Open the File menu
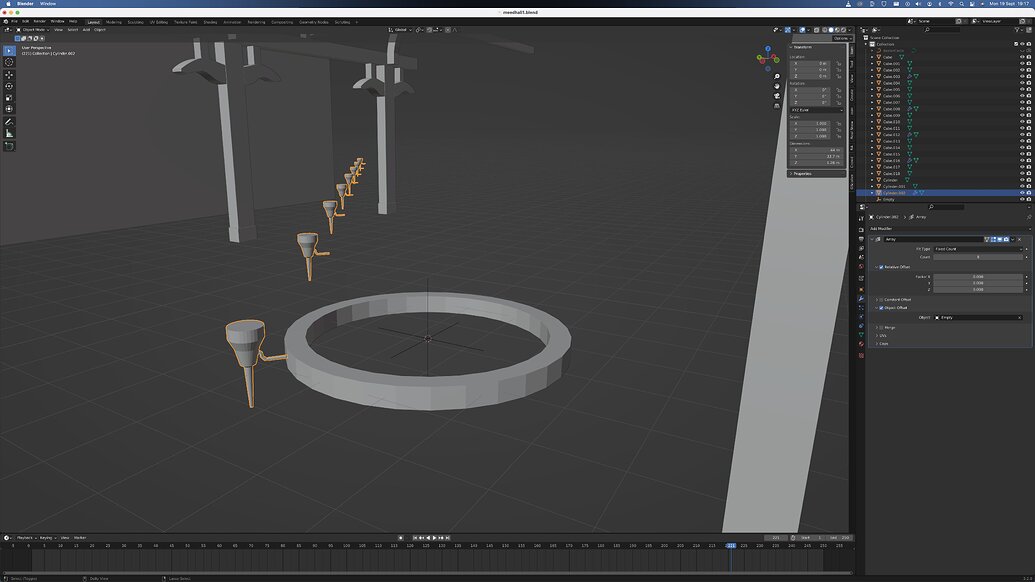 coord(14,21)
